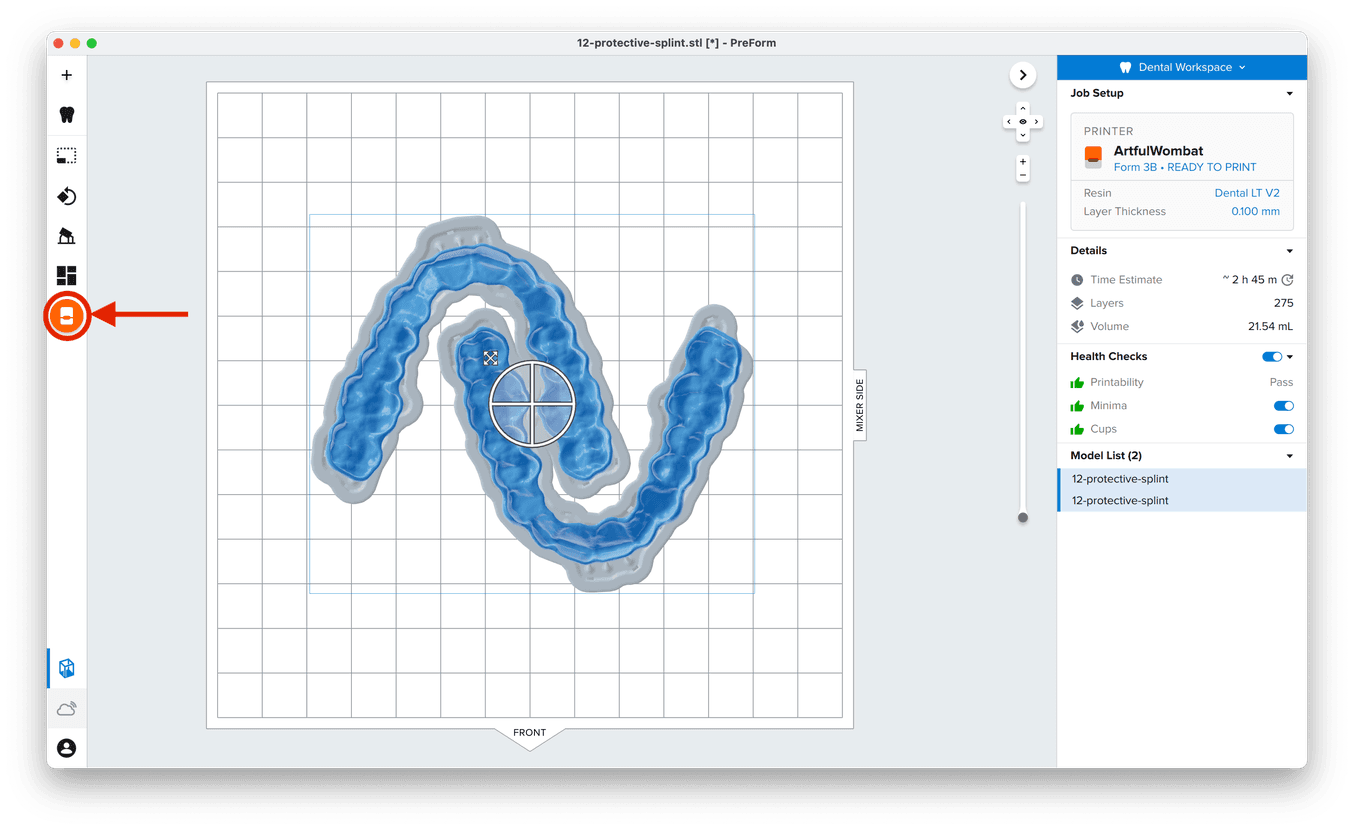Viewport: 1354px width, 830px height.
Task: Open the Dental Workspace dropdown
Action: coord(1182,67)
